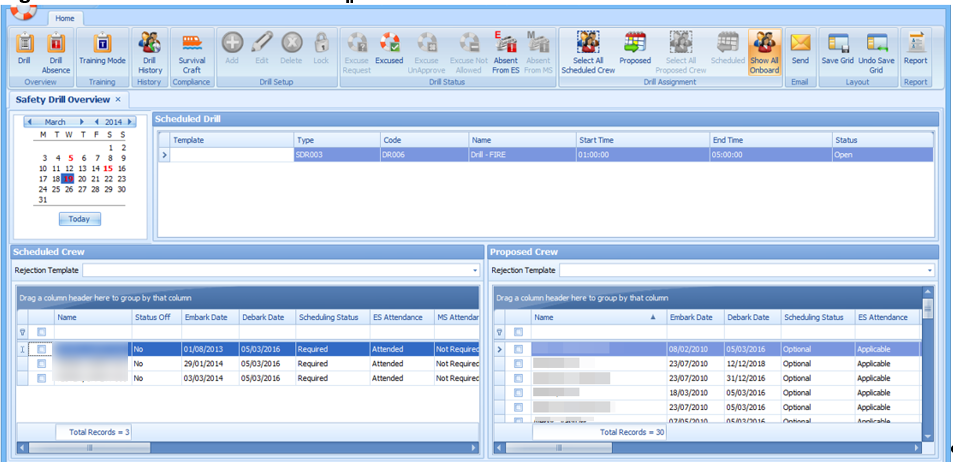Click the Excuse UnApprove icon

(427, 52)
